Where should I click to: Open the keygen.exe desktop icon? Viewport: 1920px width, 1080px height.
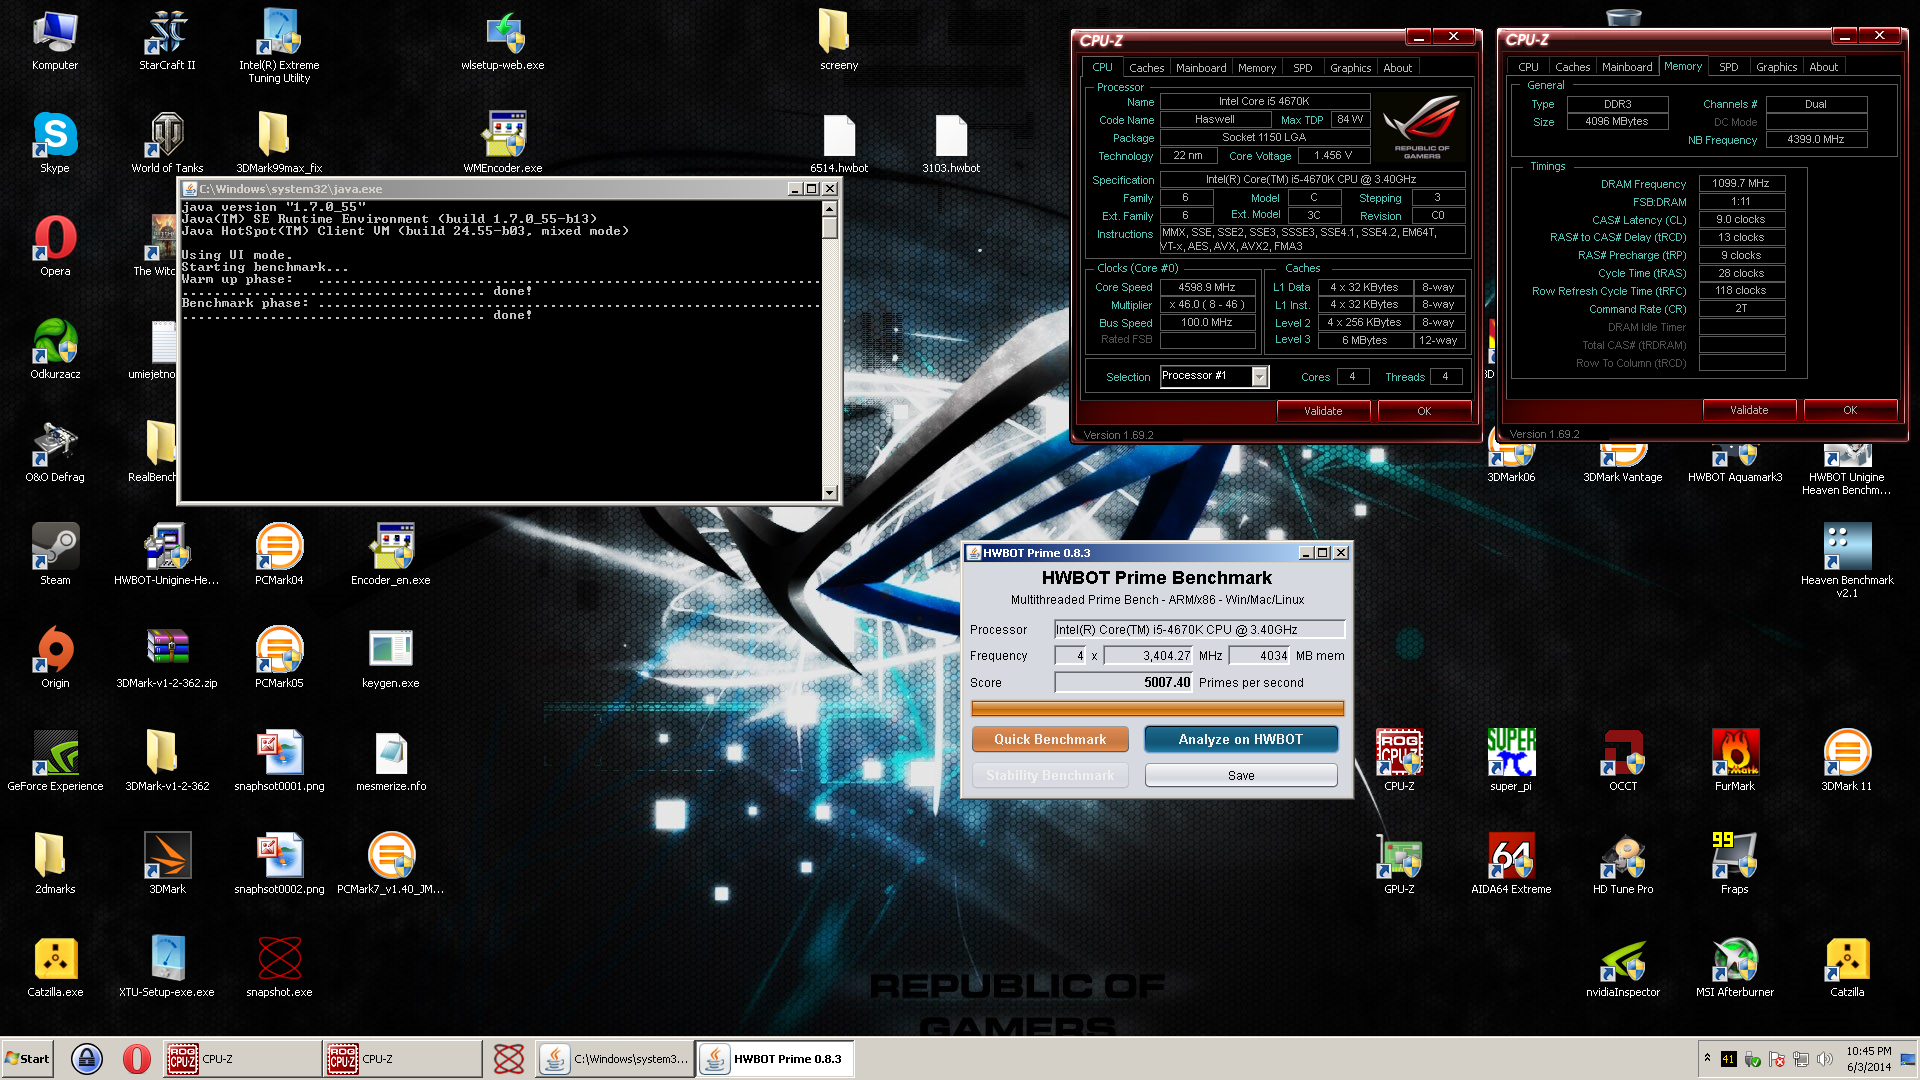point(391,658)
